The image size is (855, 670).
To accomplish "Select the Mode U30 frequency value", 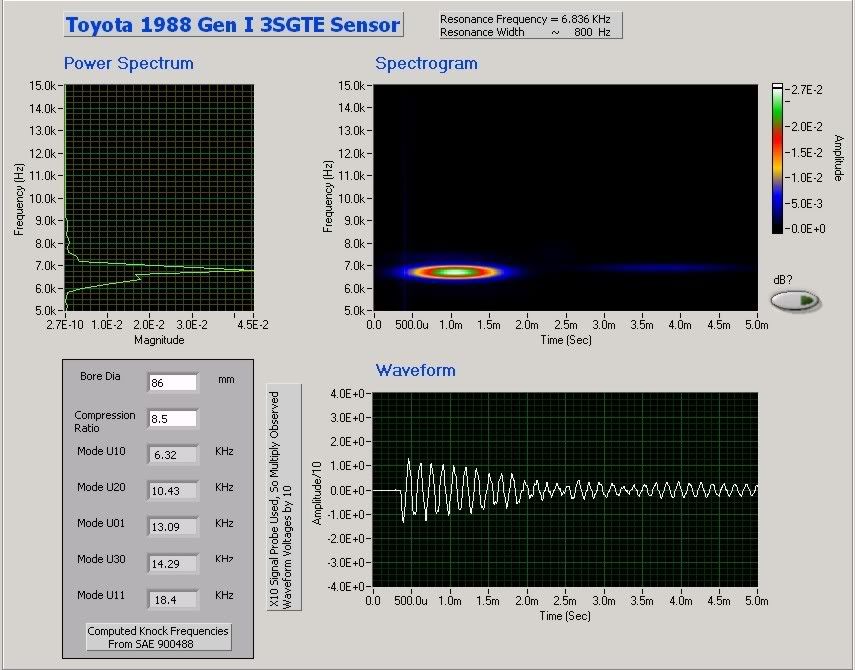I will coord(172,562).
